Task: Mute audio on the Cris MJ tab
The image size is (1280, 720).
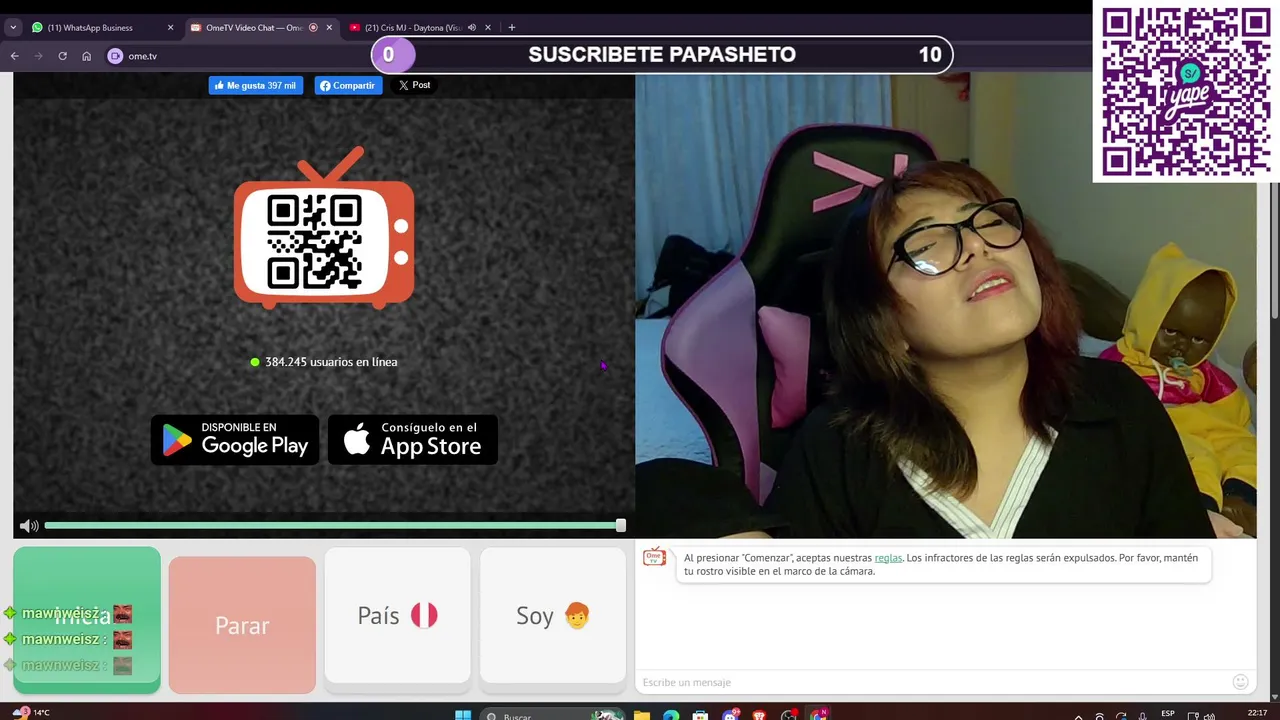Action: click(471, 28)
